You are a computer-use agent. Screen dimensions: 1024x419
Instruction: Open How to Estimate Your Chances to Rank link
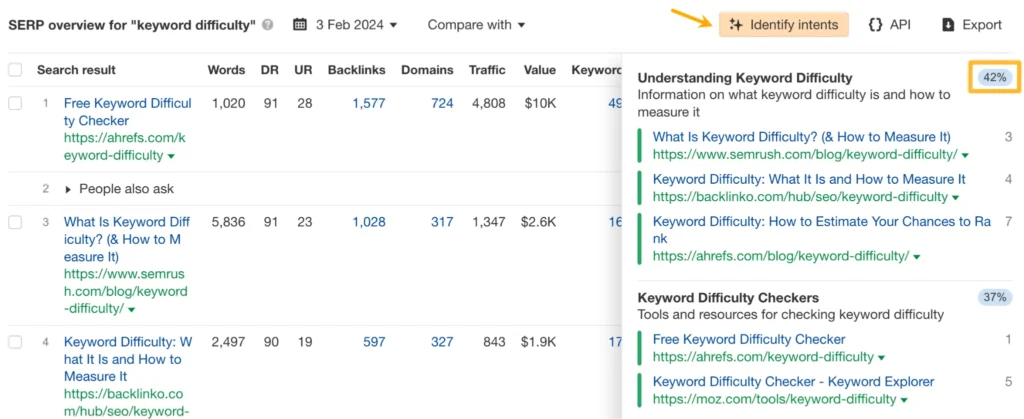pos(822,230)
